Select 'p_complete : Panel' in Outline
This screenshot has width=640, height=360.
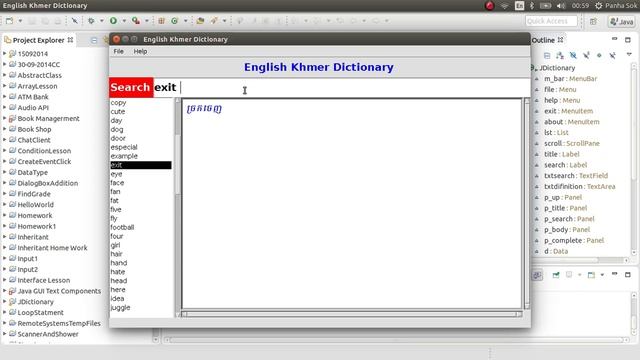tap(573, 240)
